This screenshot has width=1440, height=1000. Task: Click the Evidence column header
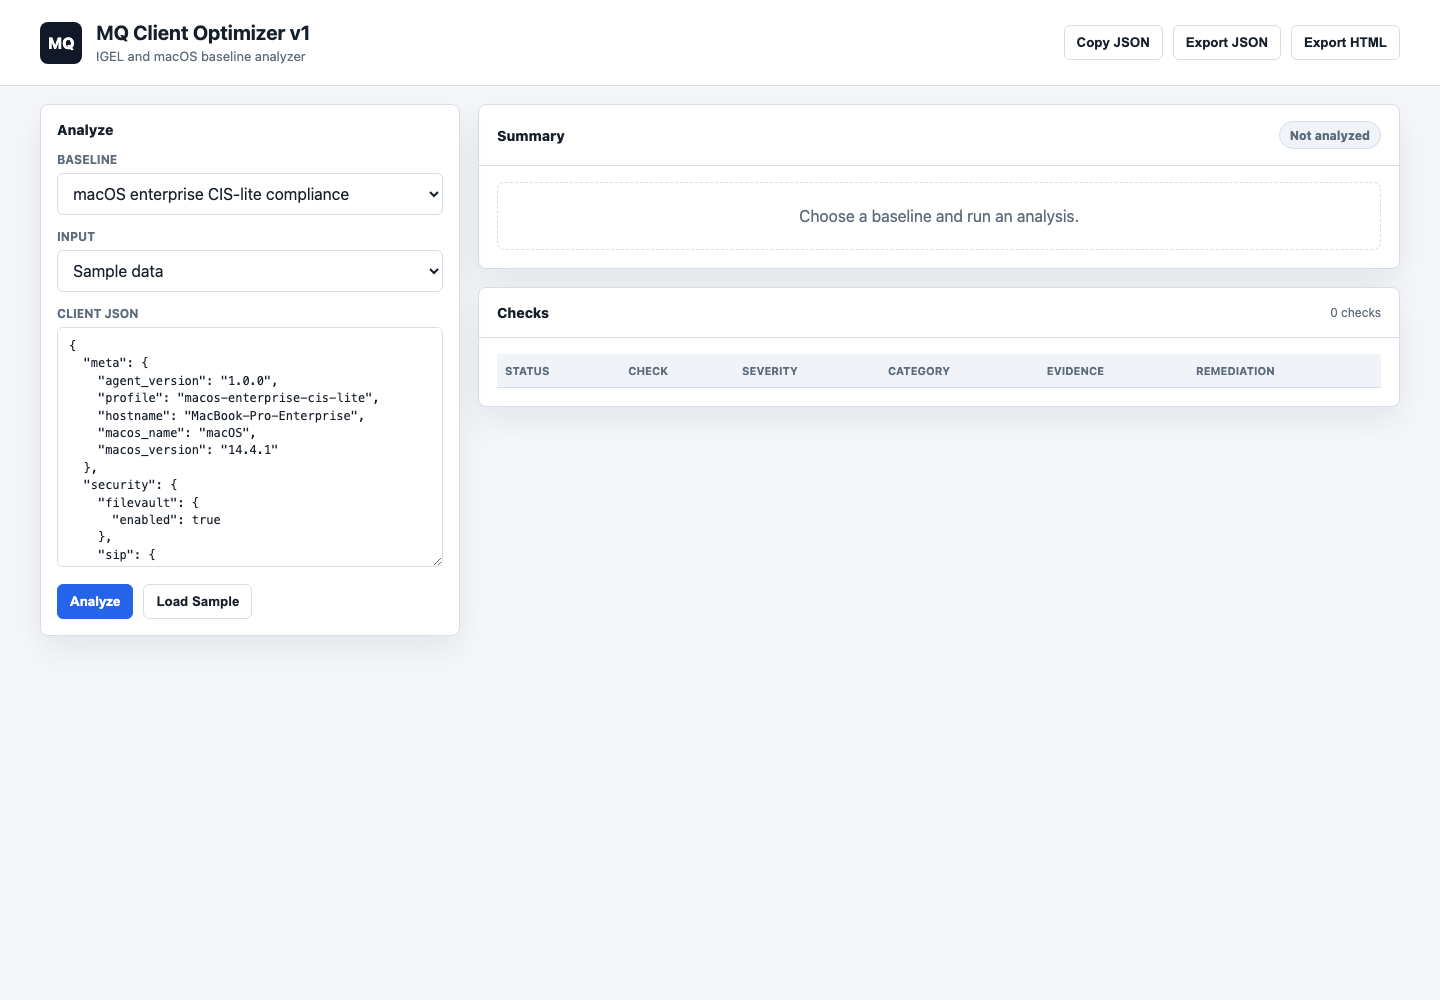(1075, 371)
